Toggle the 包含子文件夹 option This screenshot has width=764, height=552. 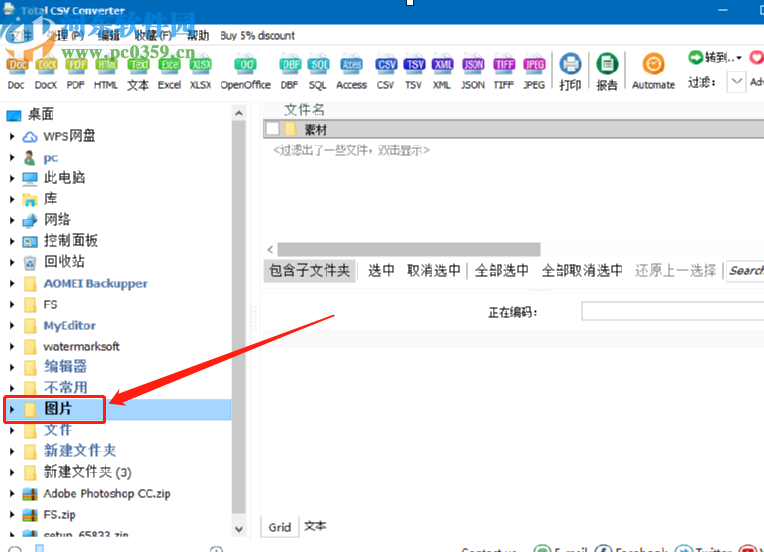tap(309, 270)
